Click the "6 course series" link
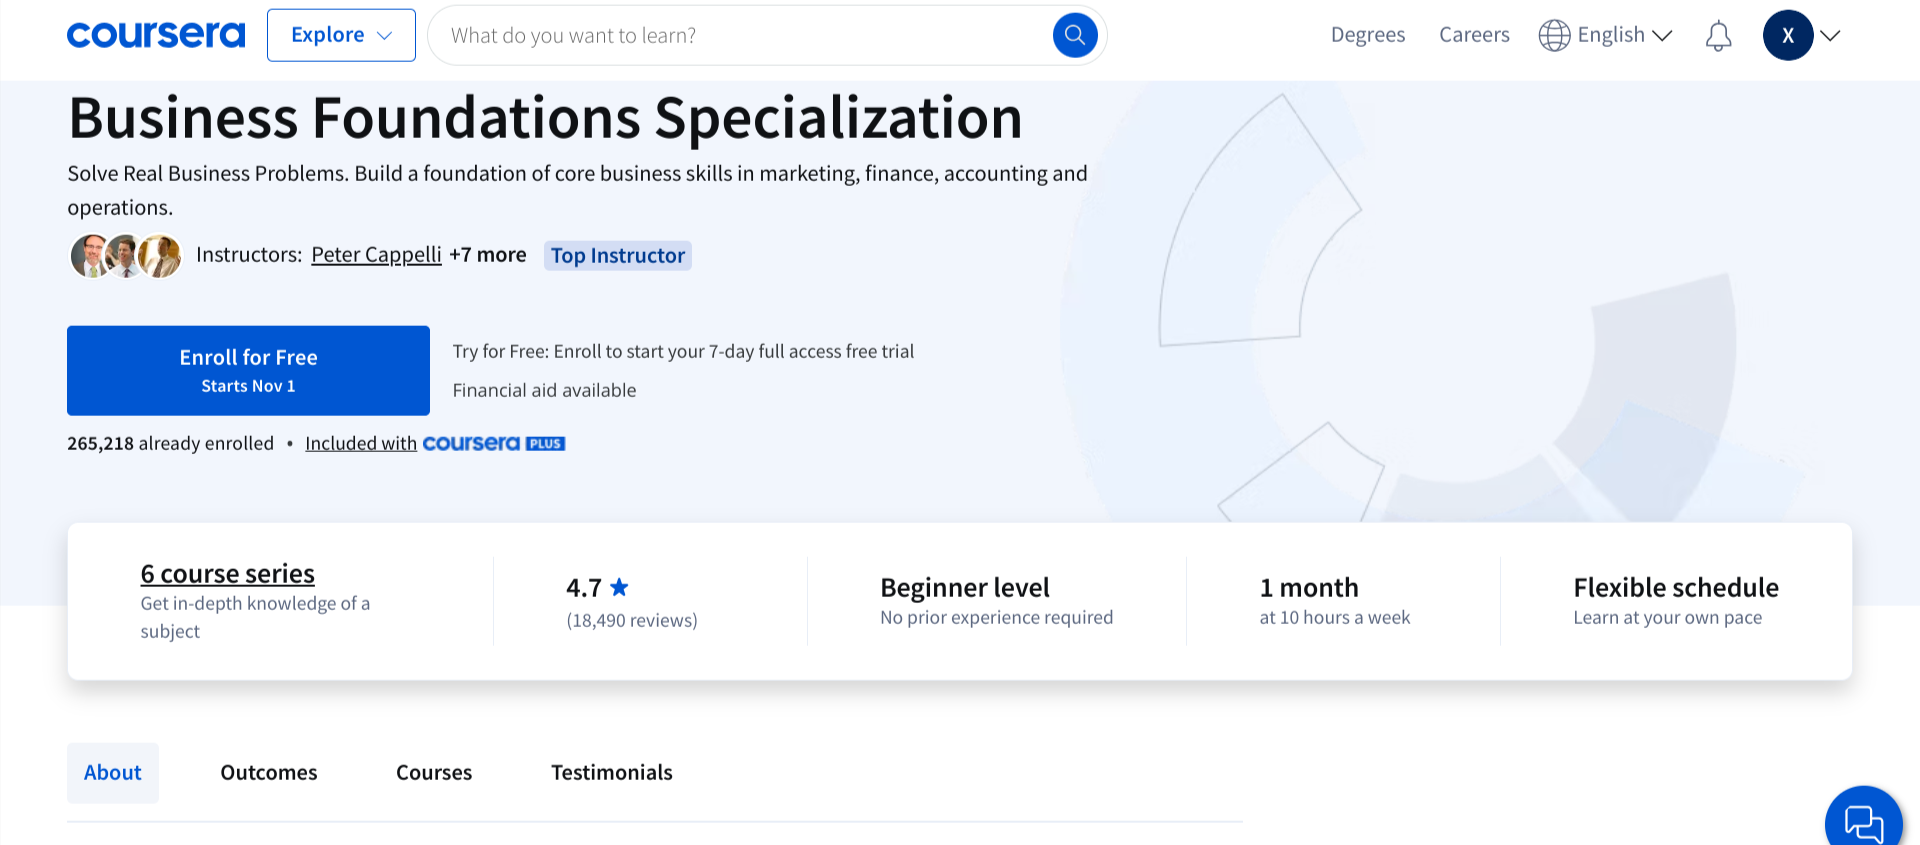This screenshot has height=845, width=1920. pos(228,573)
